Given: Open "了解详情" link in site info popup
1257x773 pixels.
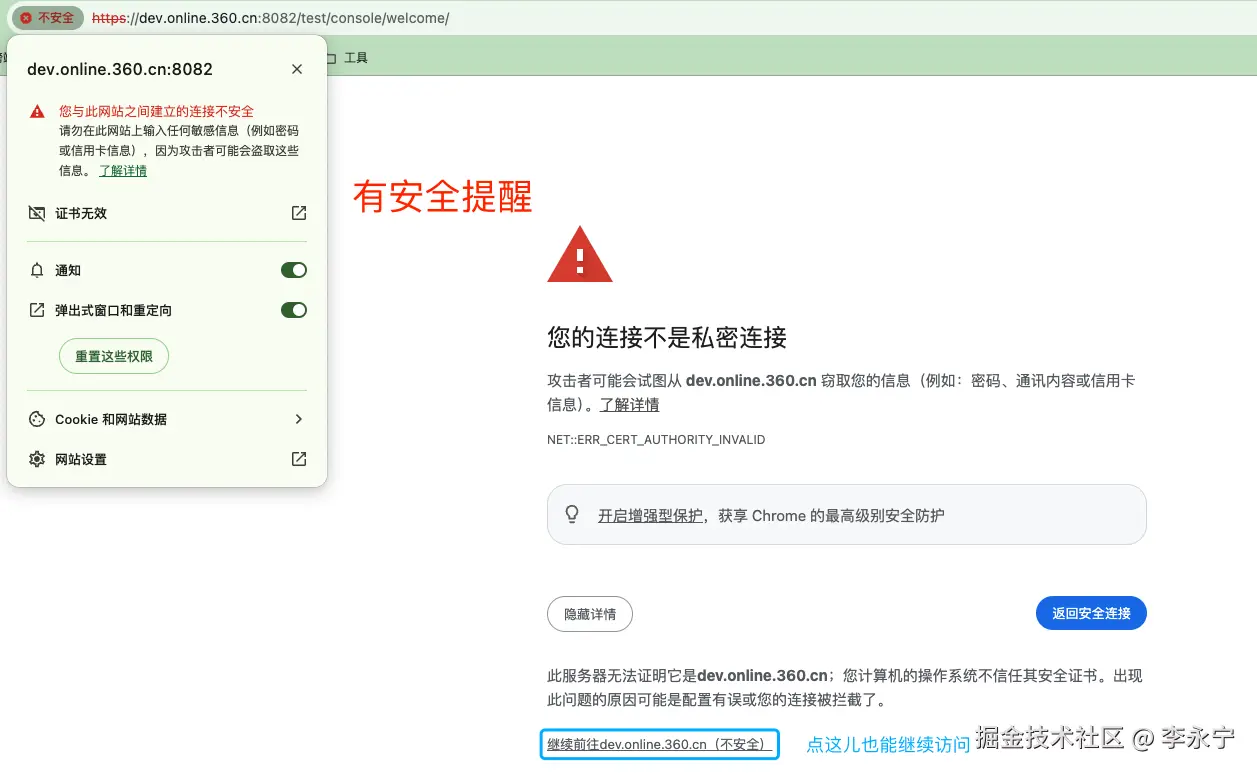Looking at the screenshot, I should (123, 171).
